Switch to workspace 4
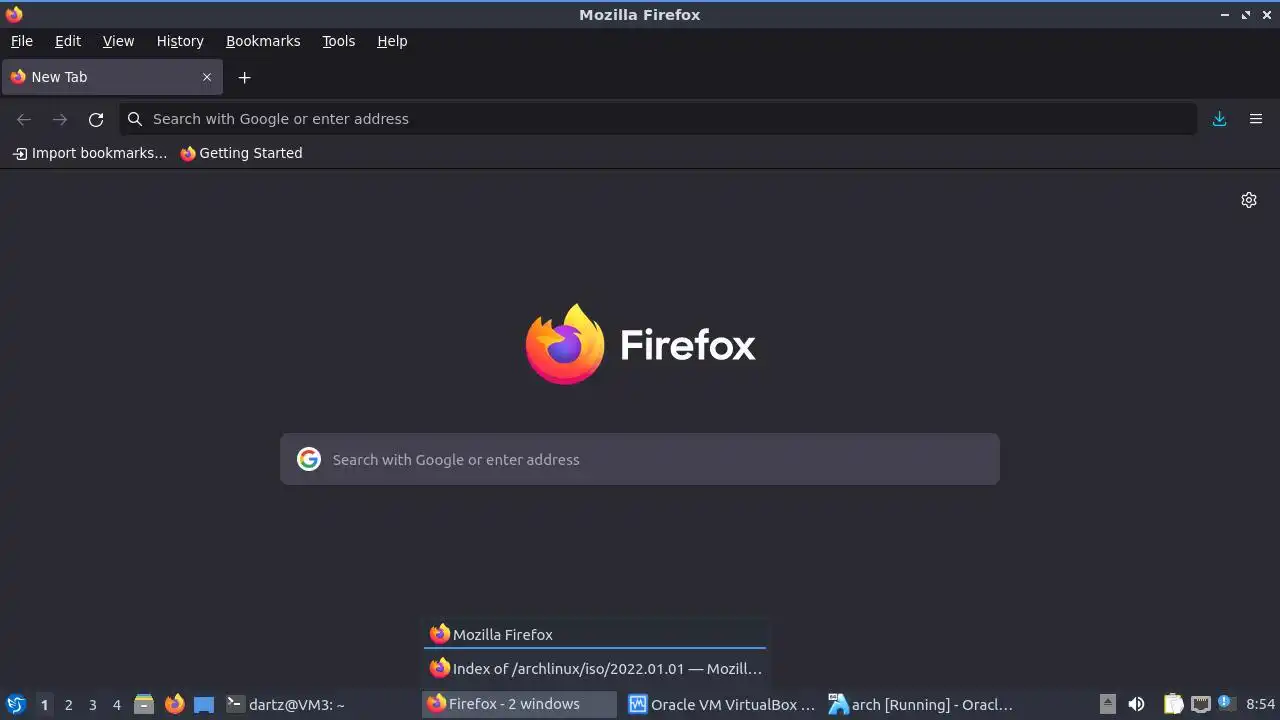This screenshot has width=1280, height=720. click(x=116, y=704)
